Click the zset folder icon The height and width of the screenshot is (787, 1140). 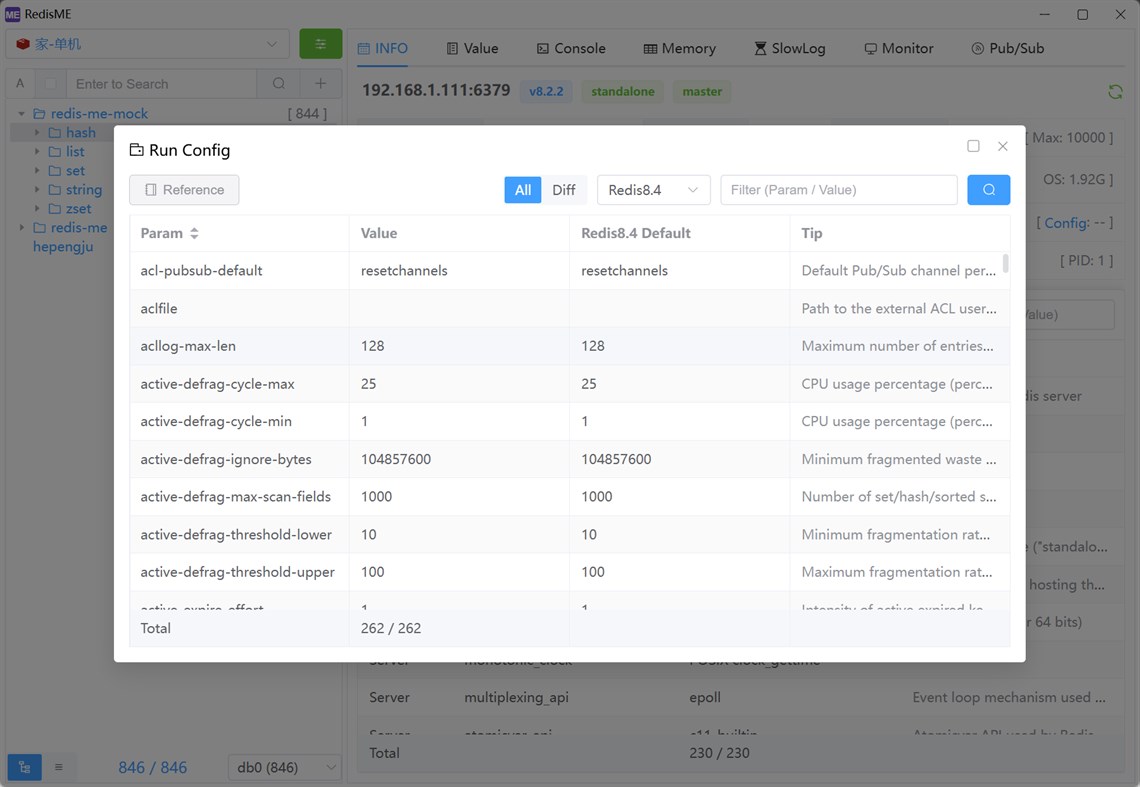tap(55, 209)
